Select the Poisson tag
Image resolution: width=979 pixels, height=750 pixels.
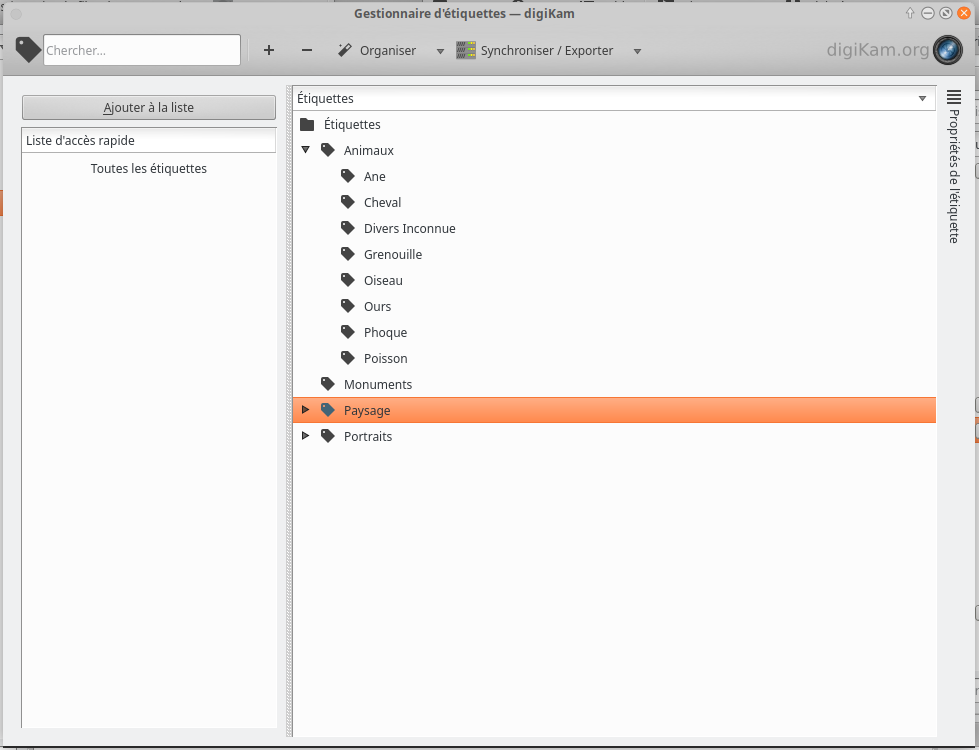tap(385, 358)
